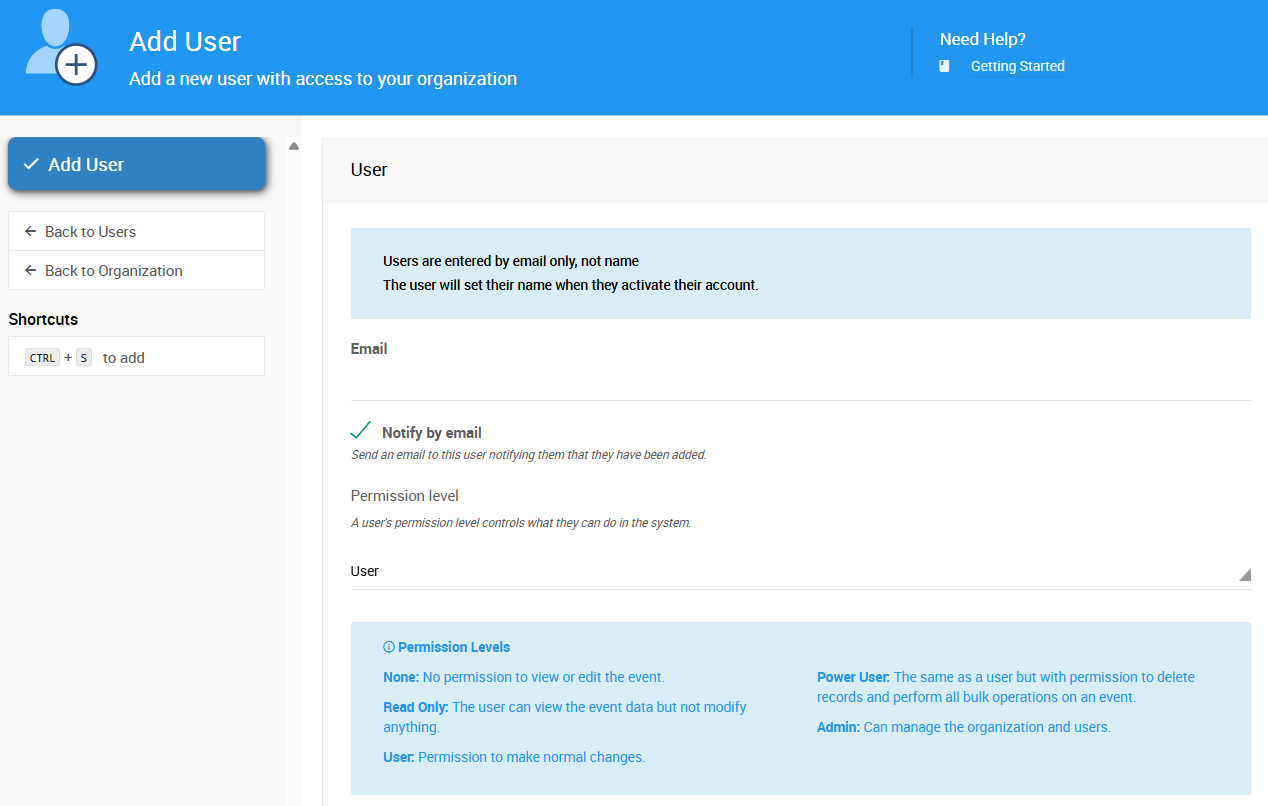This screenshot has width=1268, height=806.
Task: Click inside the Email input field
Action: point(800,380)
